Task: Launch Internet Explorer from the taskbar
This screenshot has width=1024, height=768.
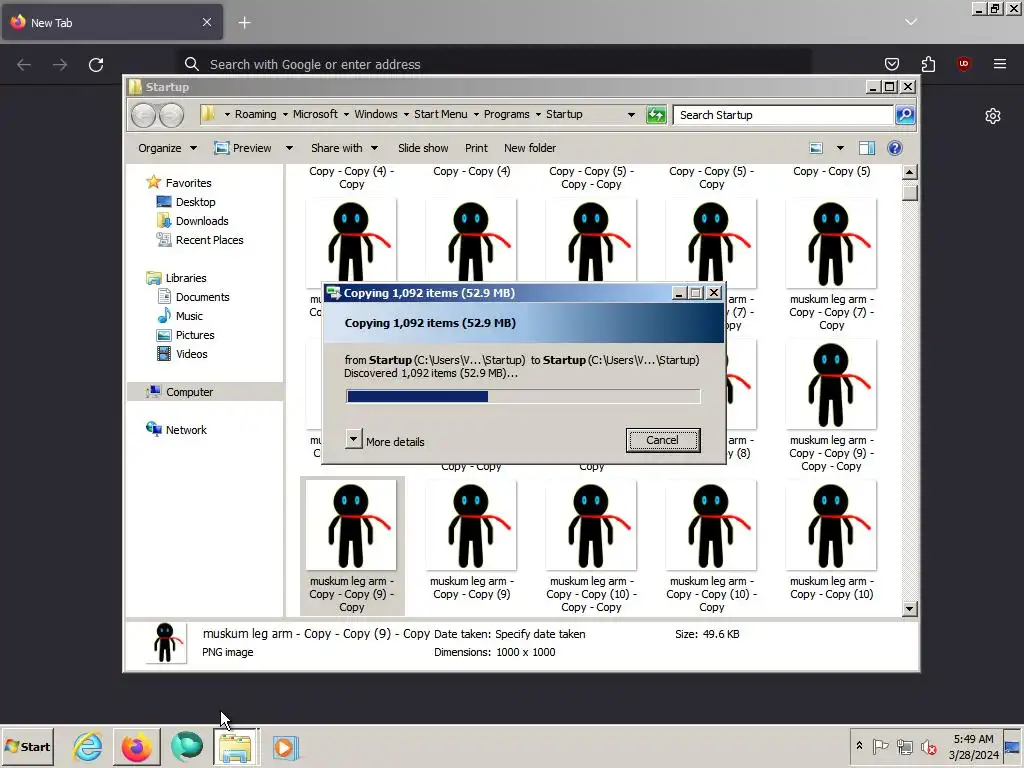Action: [x=88, y=746]
